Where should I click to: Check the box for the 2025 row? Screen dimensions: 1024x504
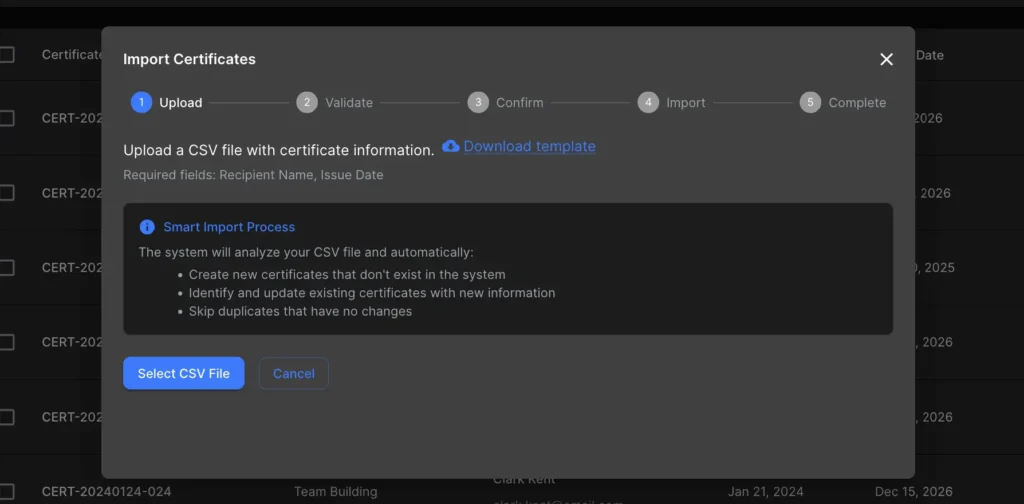tap(7, 267)
